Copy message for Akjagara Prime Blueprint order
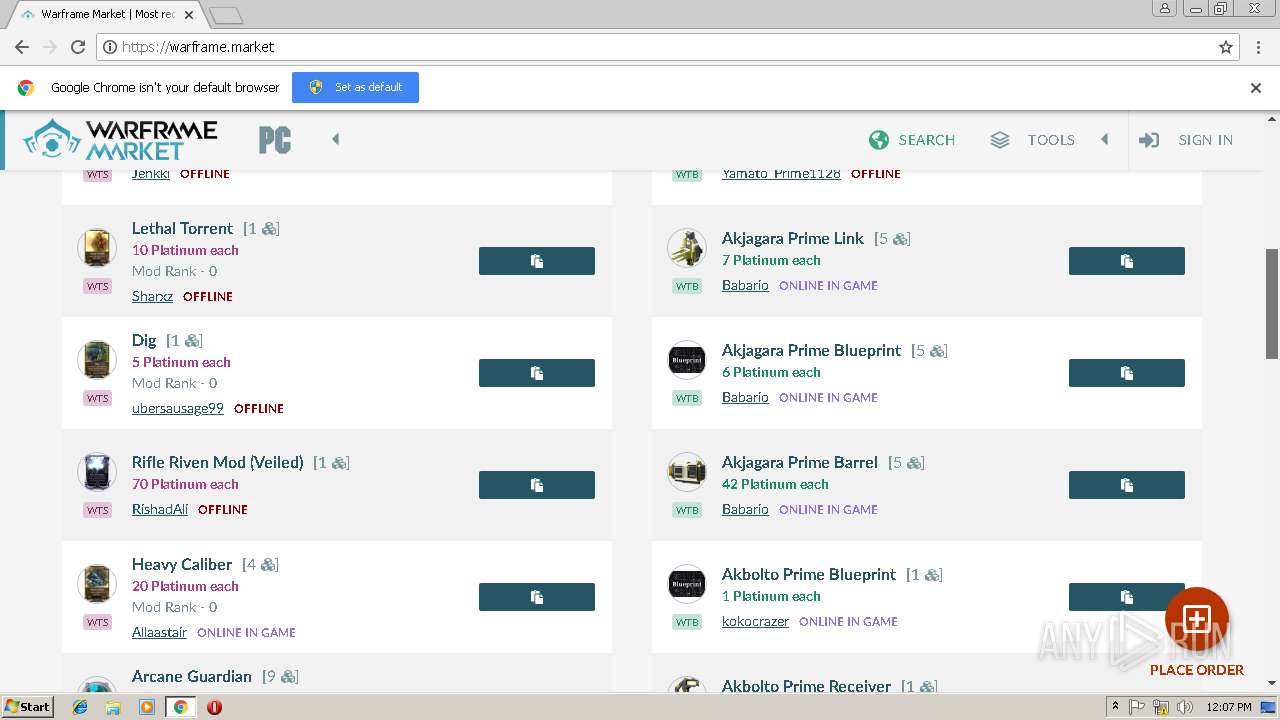 pos(1127,373)
